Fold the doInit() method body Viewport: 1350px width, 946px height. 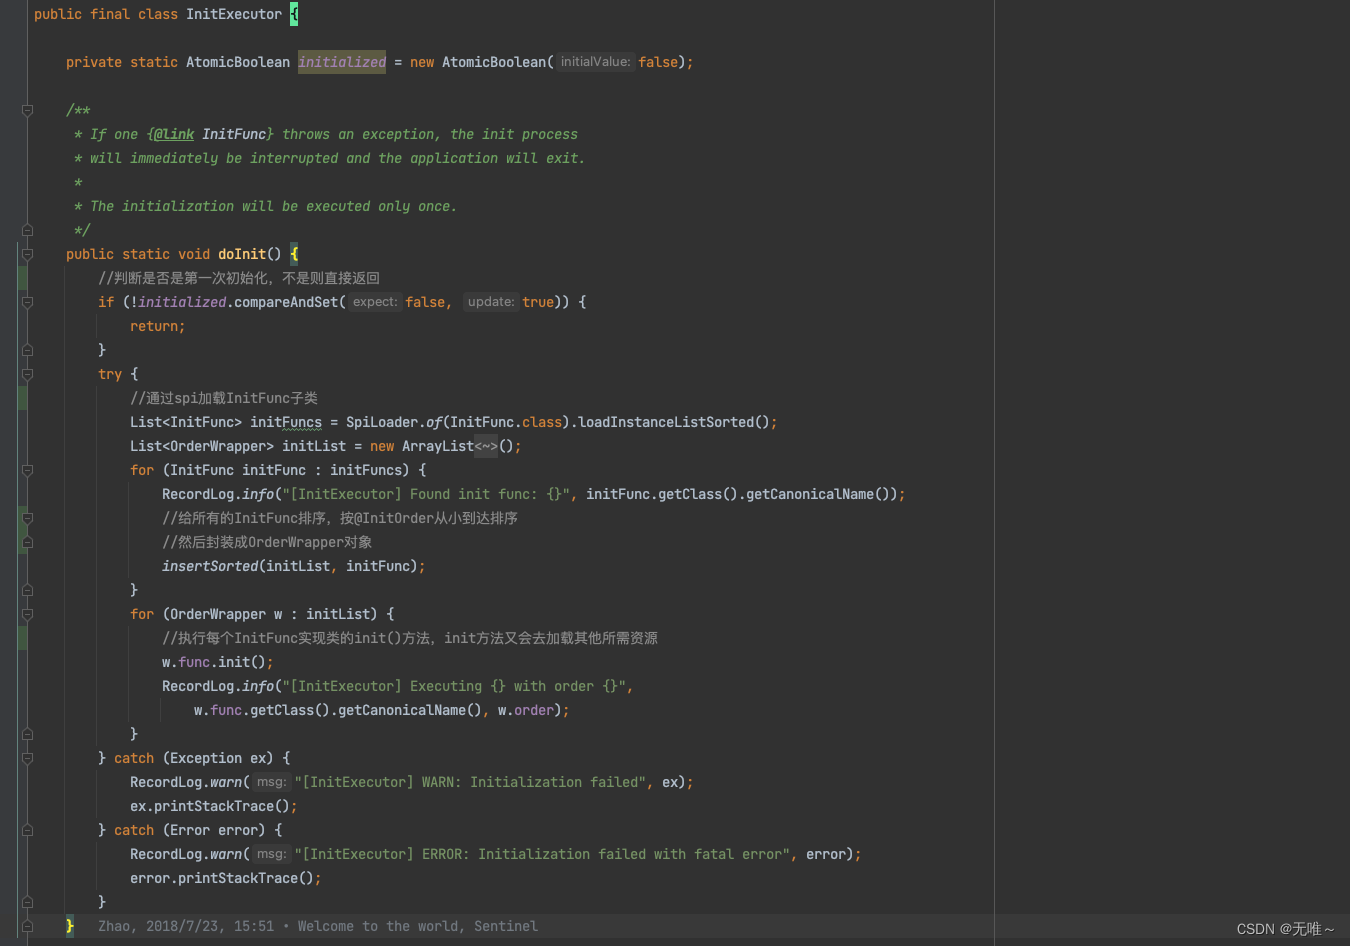[28, 254]
